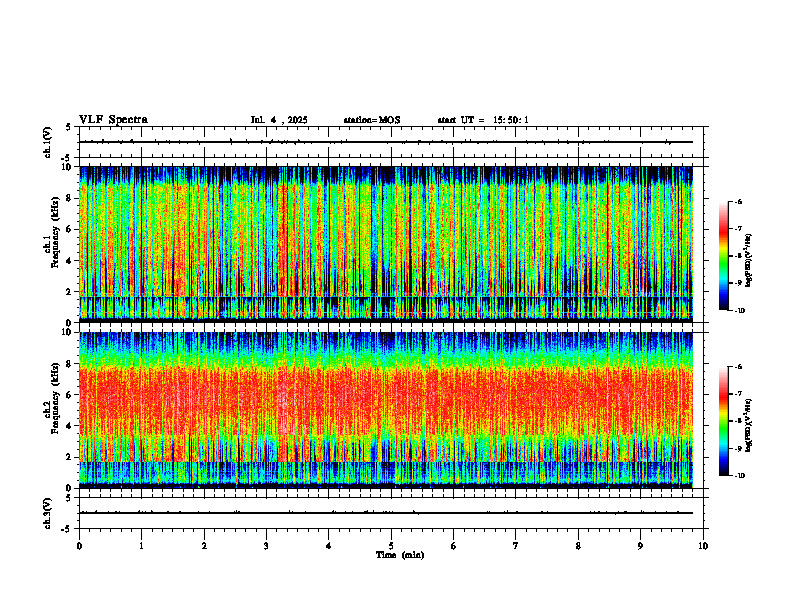Click the "VLF Spectra" plot title
Screen dimensions: 792x612
(113, 120)
